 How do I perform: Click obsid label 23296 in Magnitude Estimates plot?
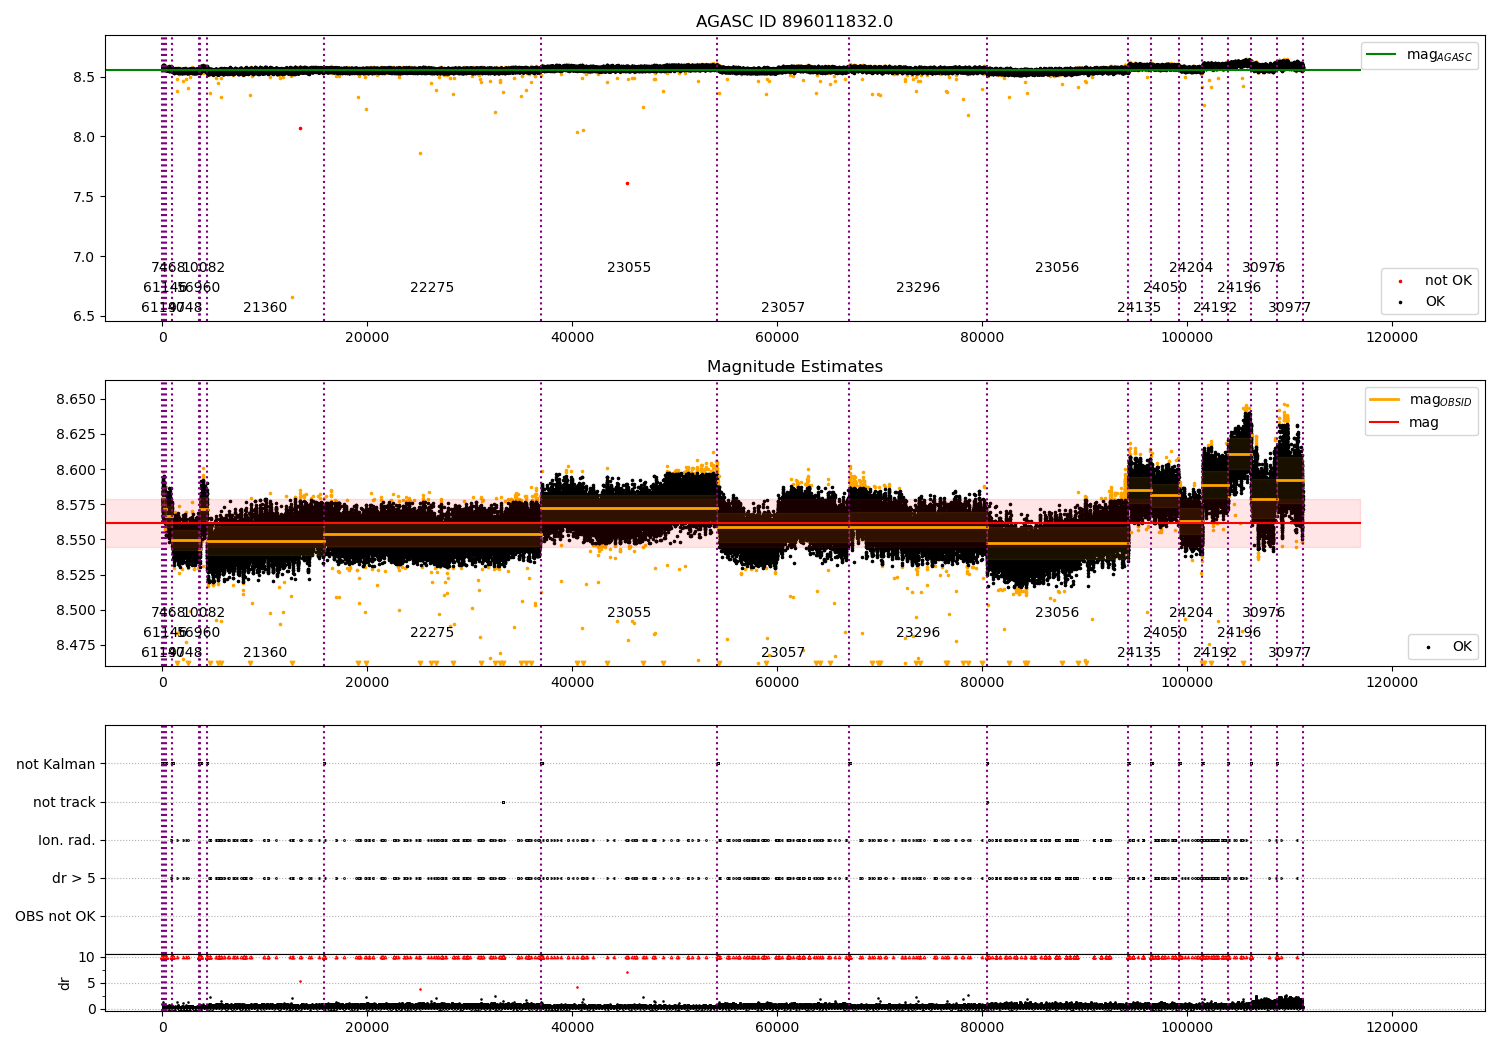918,633
